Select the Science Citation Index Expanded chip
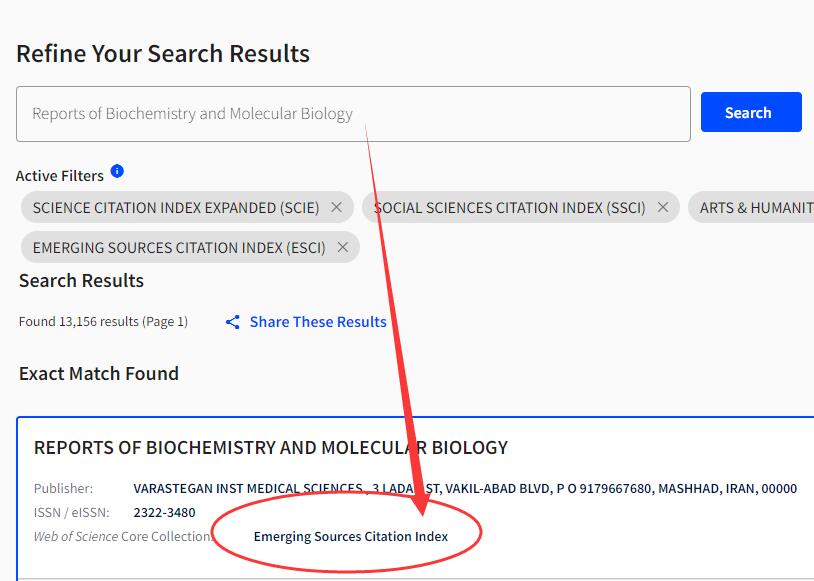The width and height of the screenshot is (814, 581). point(187,207)
